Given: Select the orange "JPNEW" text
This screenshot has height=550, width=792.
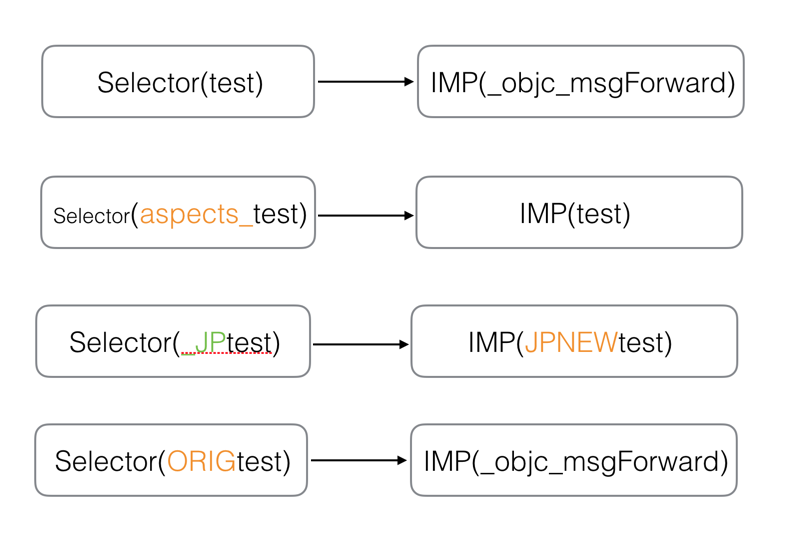Looking at the screenshot, I should tap(571, 343).
